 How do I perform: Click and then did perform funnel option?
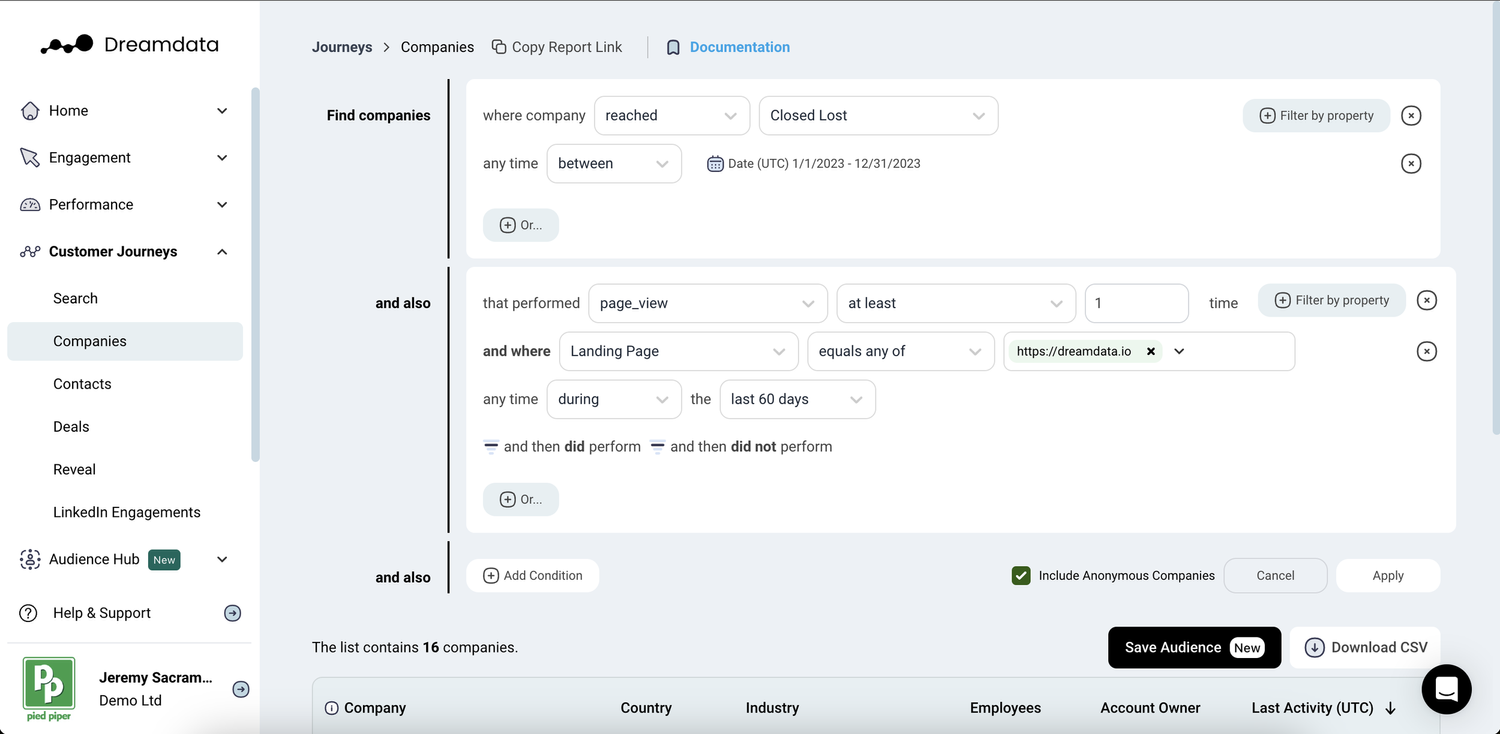pos(562,447)
